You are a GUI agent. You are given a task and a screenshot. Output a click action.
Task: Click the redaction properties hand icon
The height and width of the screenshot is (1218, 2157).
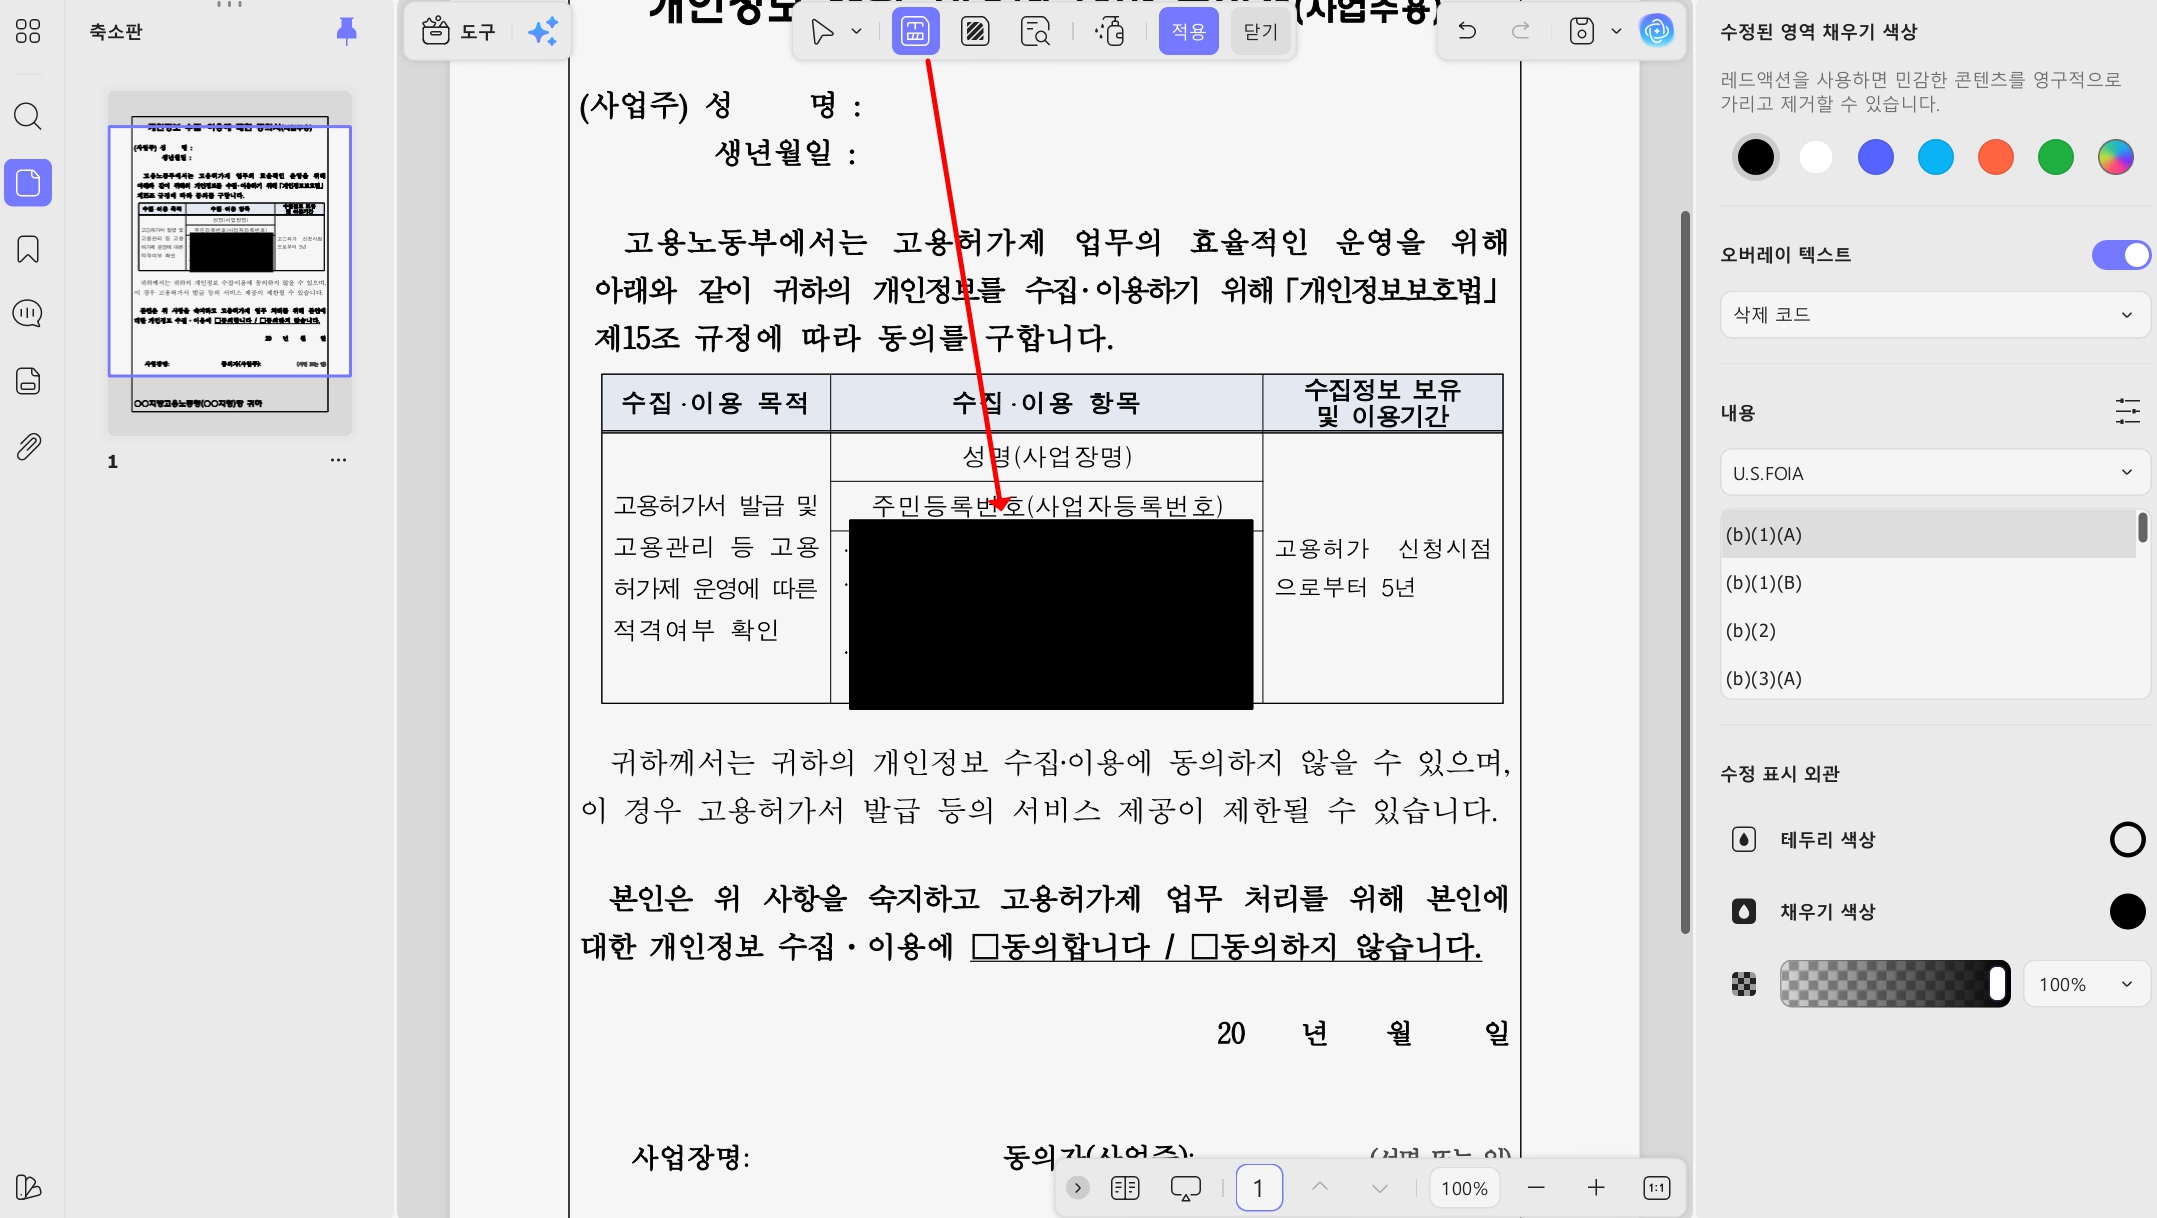coord(1110,32)
